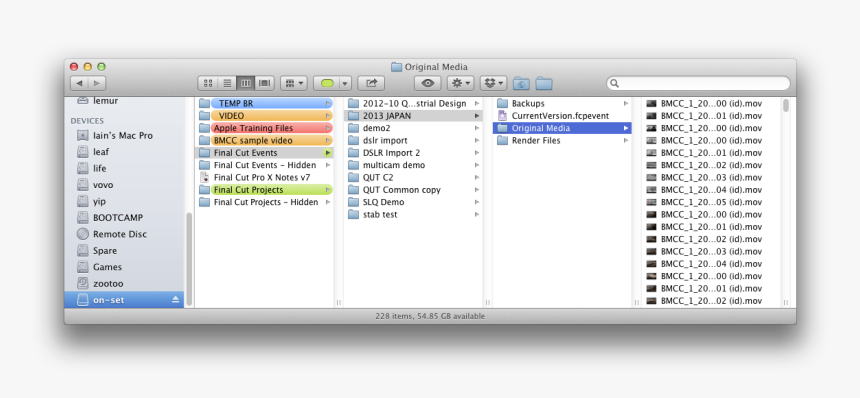This screenshot has height=398, width=860.
Task: Quick Look with the eye icon
Action: [x=428, y=83]
